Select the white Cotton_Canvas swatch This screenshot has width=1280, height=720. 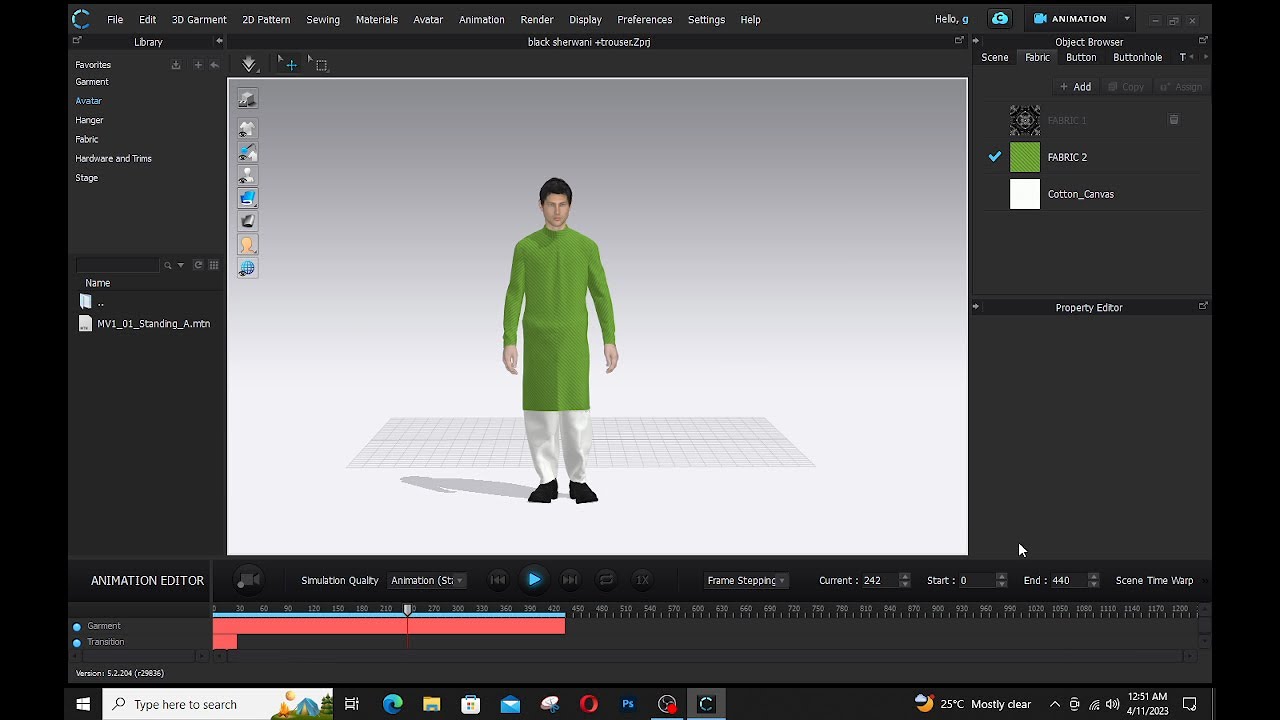[x=1025, y=194]
